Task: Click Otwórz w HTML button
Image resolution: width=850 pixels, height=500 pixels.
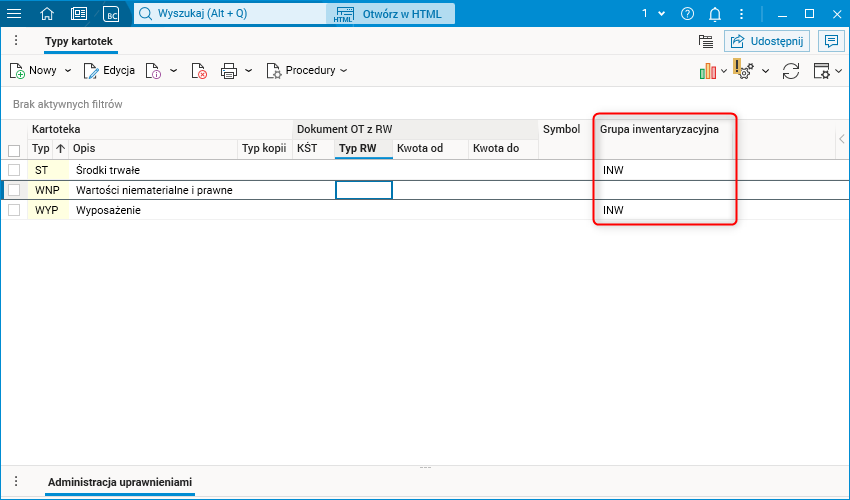Action: point(390,14)
